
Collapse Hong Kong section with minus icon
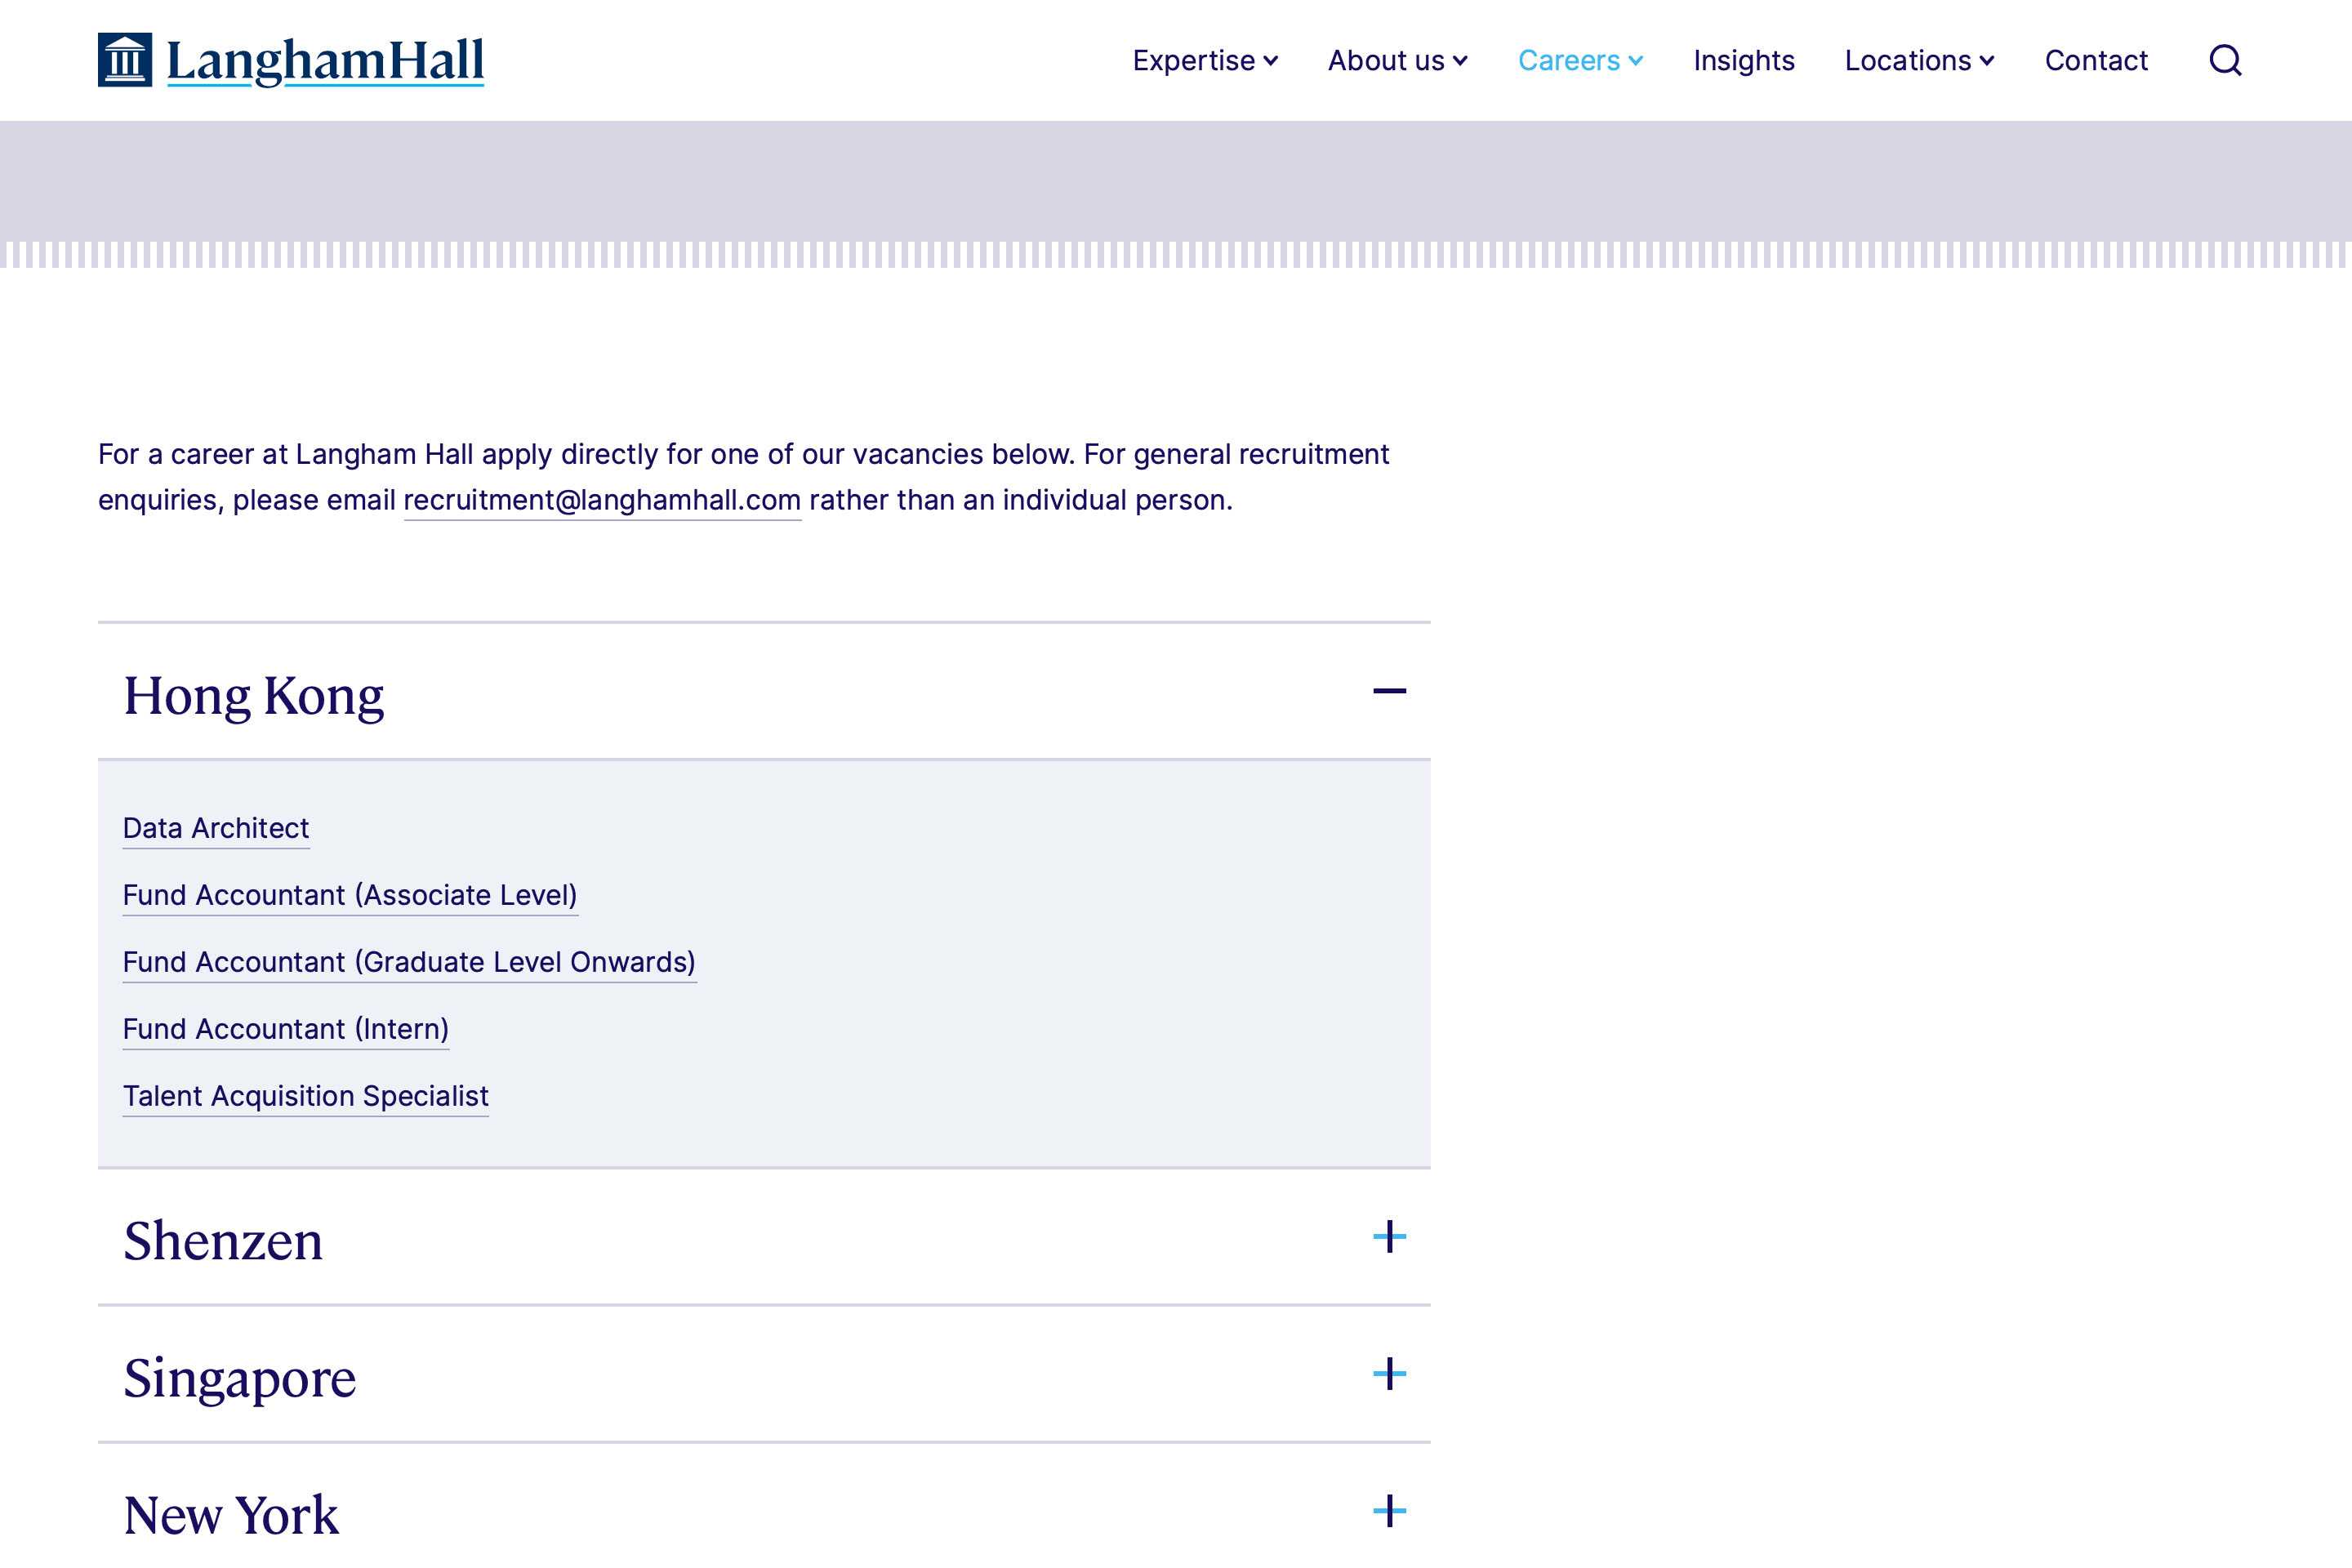click(1389, 691)
